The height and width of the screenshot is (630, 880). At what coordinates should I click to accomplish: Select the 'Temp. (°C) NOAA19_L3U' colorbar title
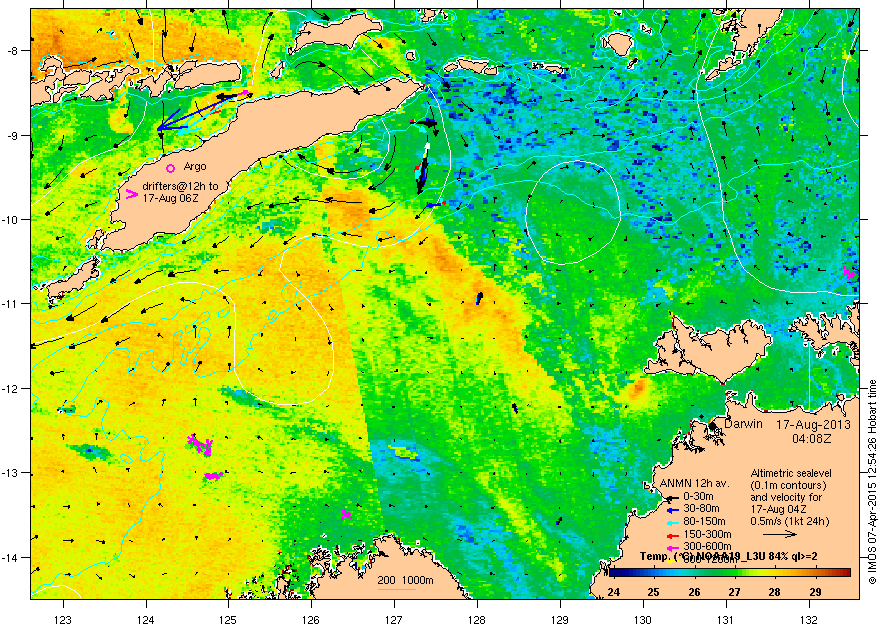coord(705,557)
